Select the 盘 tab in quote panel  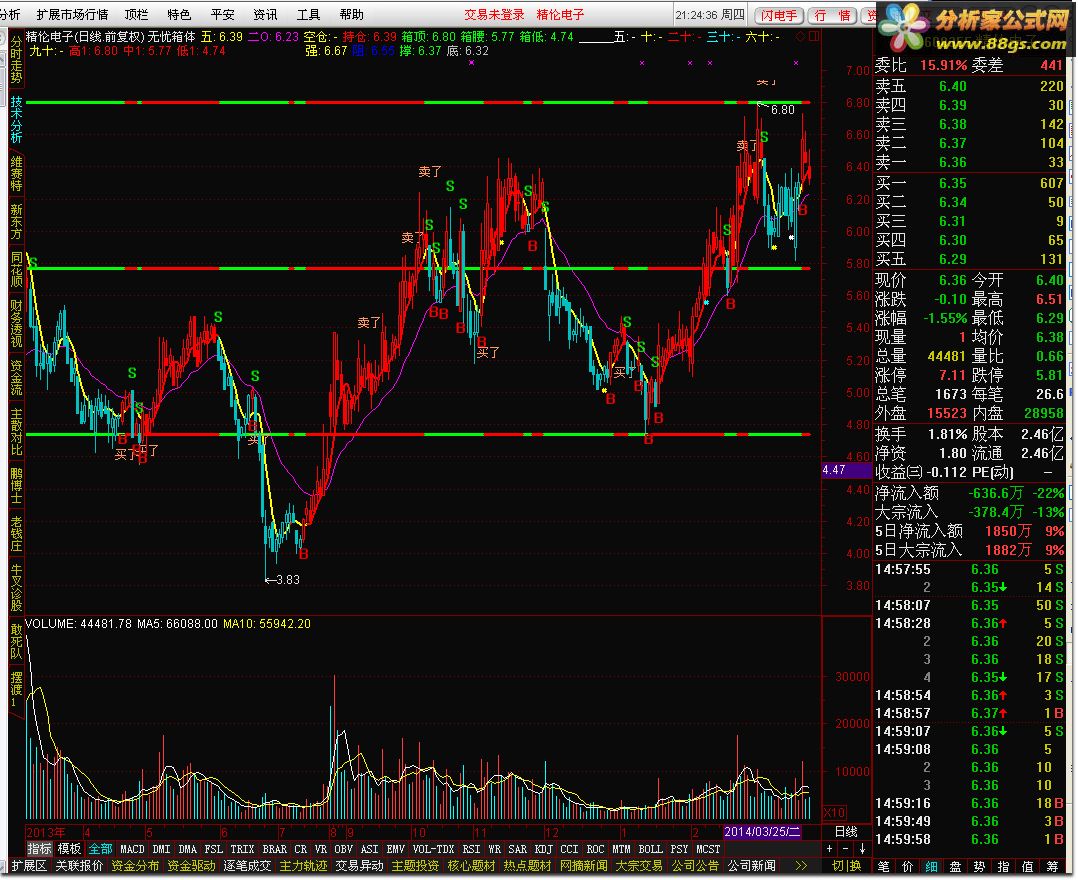(x=956, y=866)
